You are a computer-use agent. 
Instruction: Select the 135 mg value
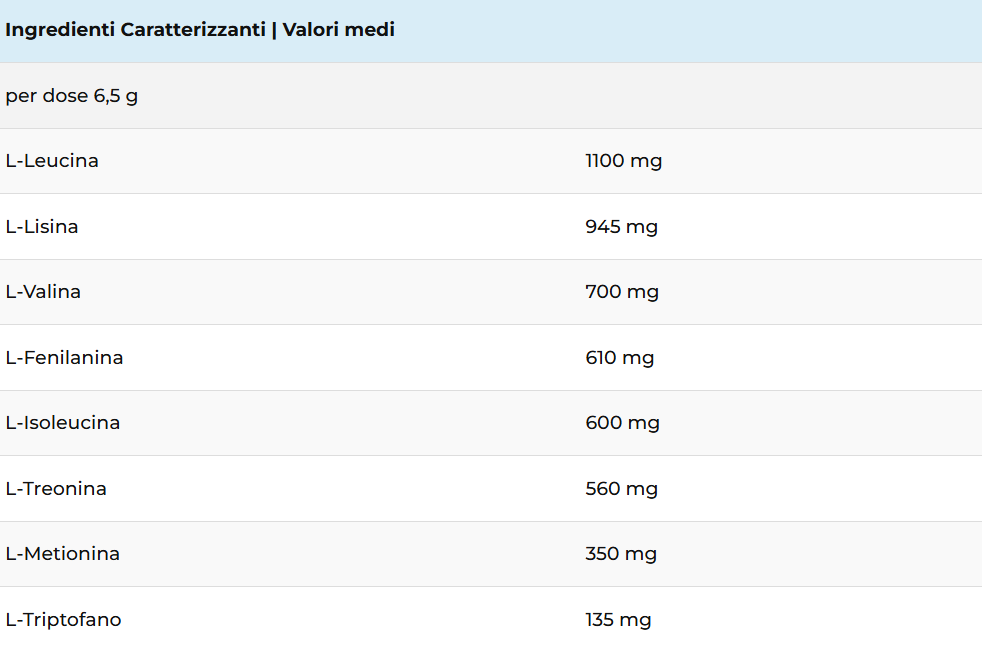pos(618,620)
